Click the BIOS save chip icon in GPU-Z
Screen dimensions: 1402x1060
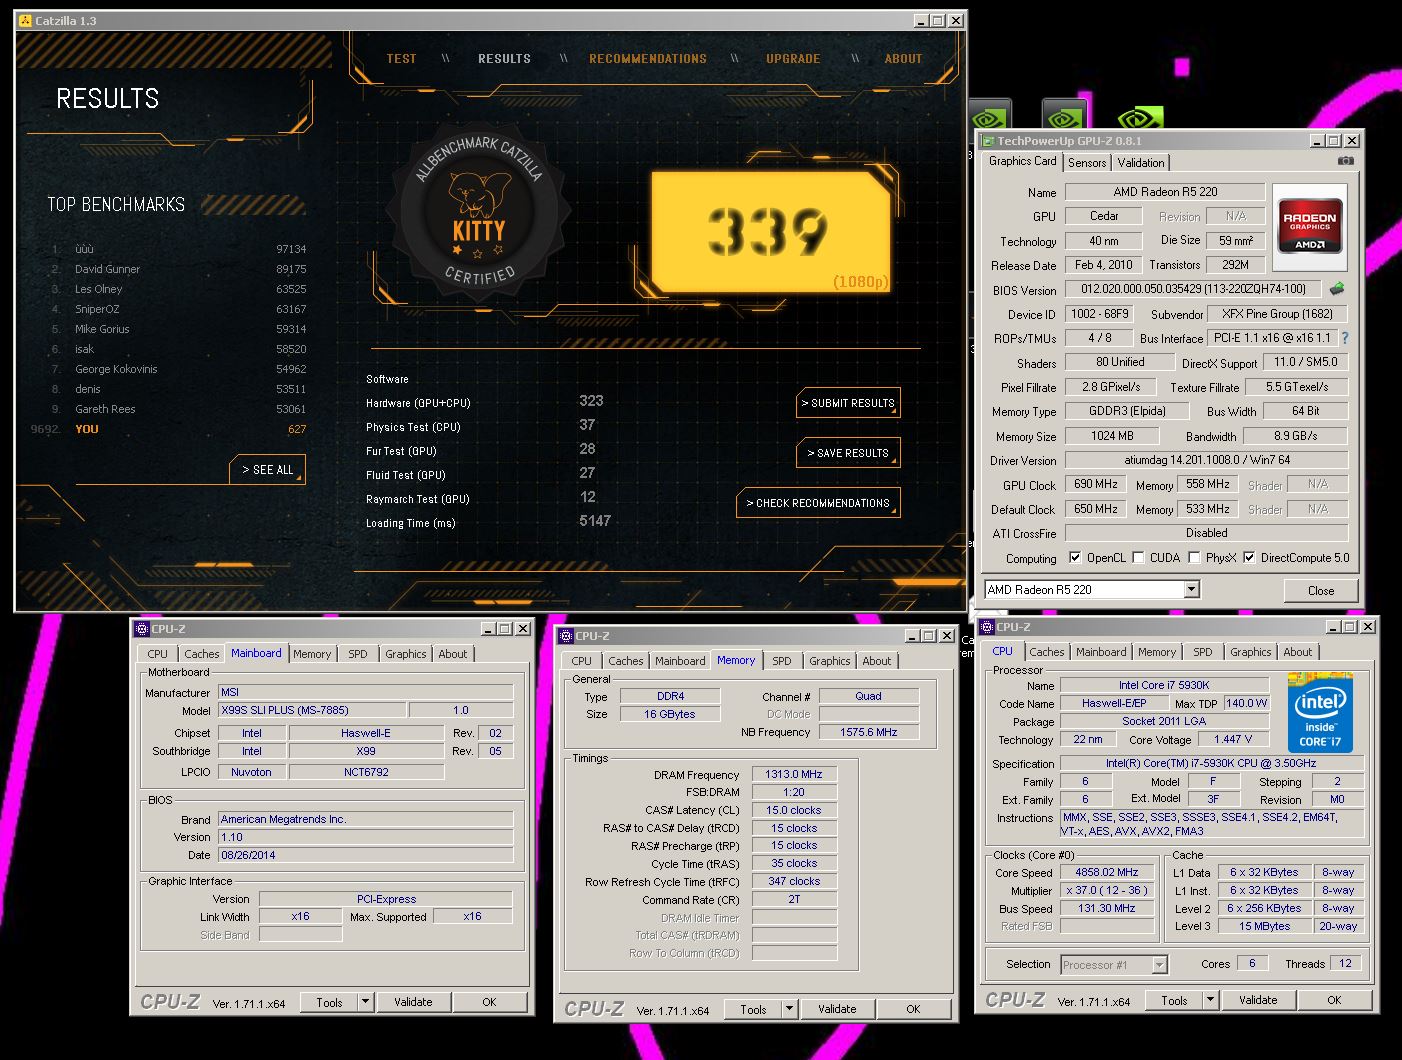click(x=1337, y=289)
